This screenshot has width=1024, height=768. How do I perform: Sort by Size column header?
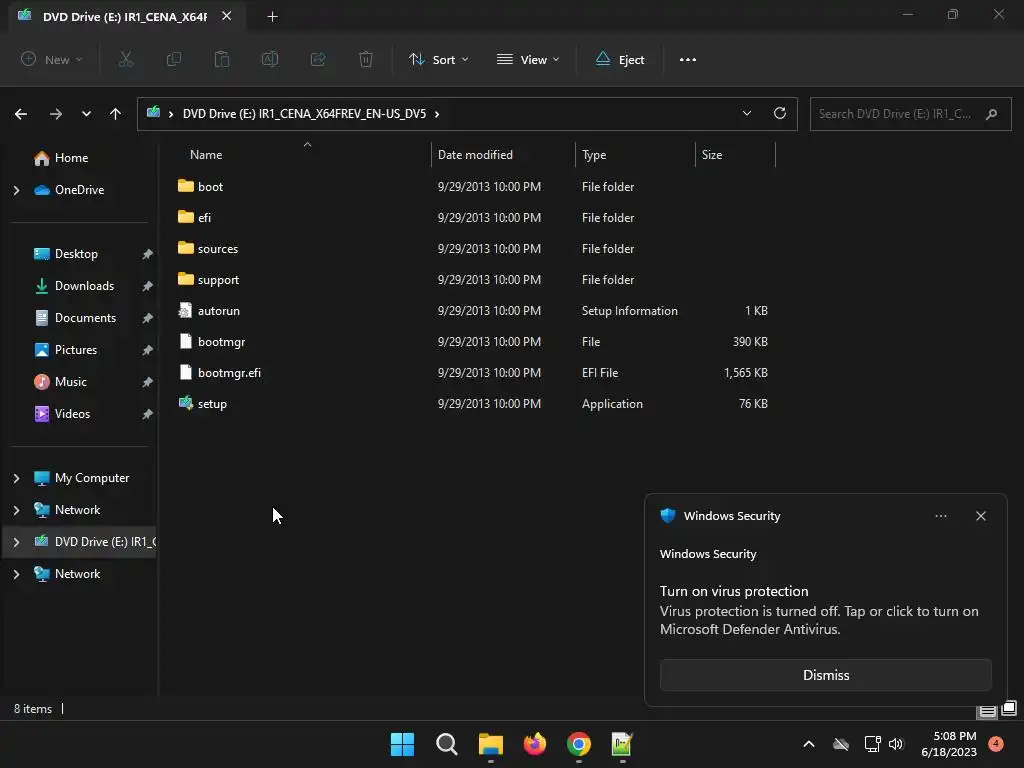tap(712, 155)
